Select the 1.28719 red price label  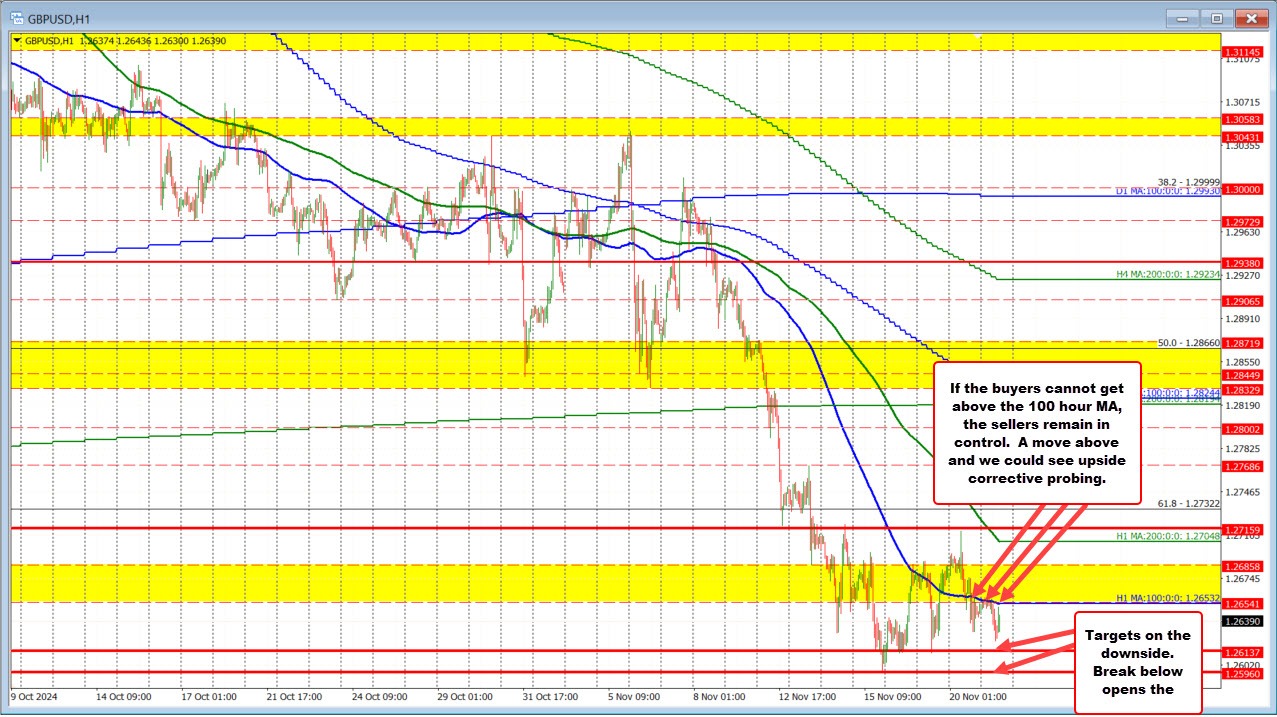(1244, 342)
